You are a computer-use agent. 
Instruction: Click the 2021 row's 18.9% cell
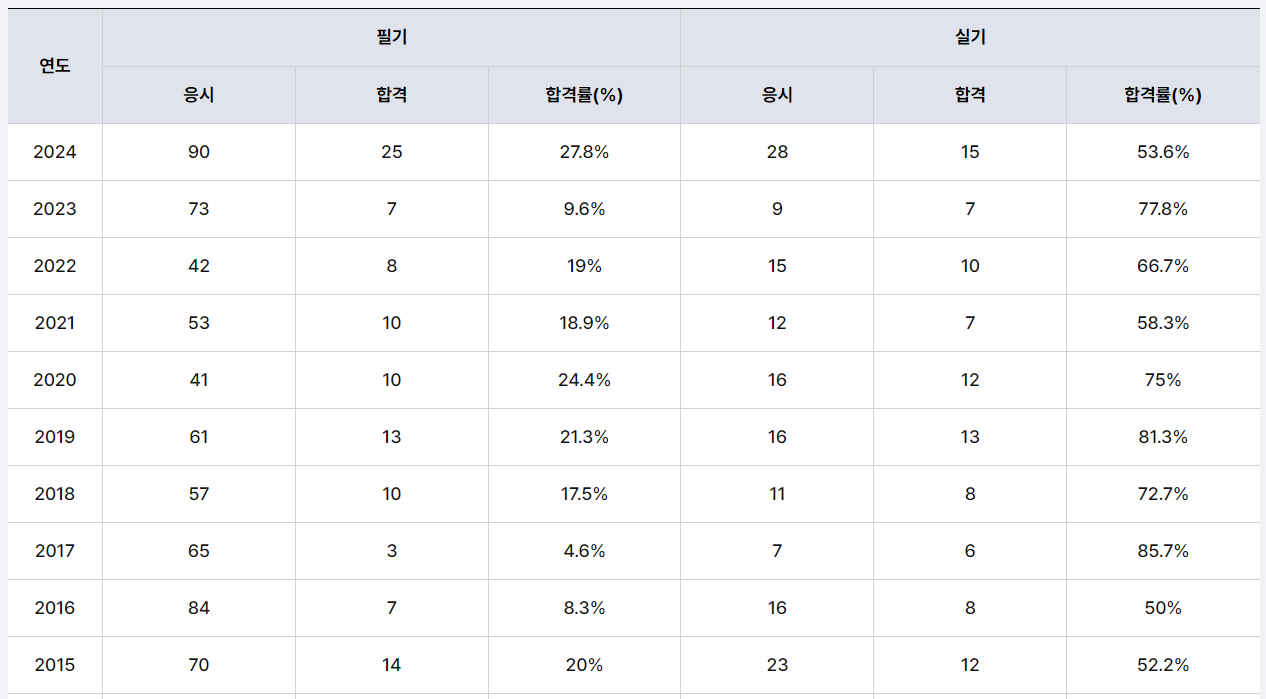click(584, 323)
